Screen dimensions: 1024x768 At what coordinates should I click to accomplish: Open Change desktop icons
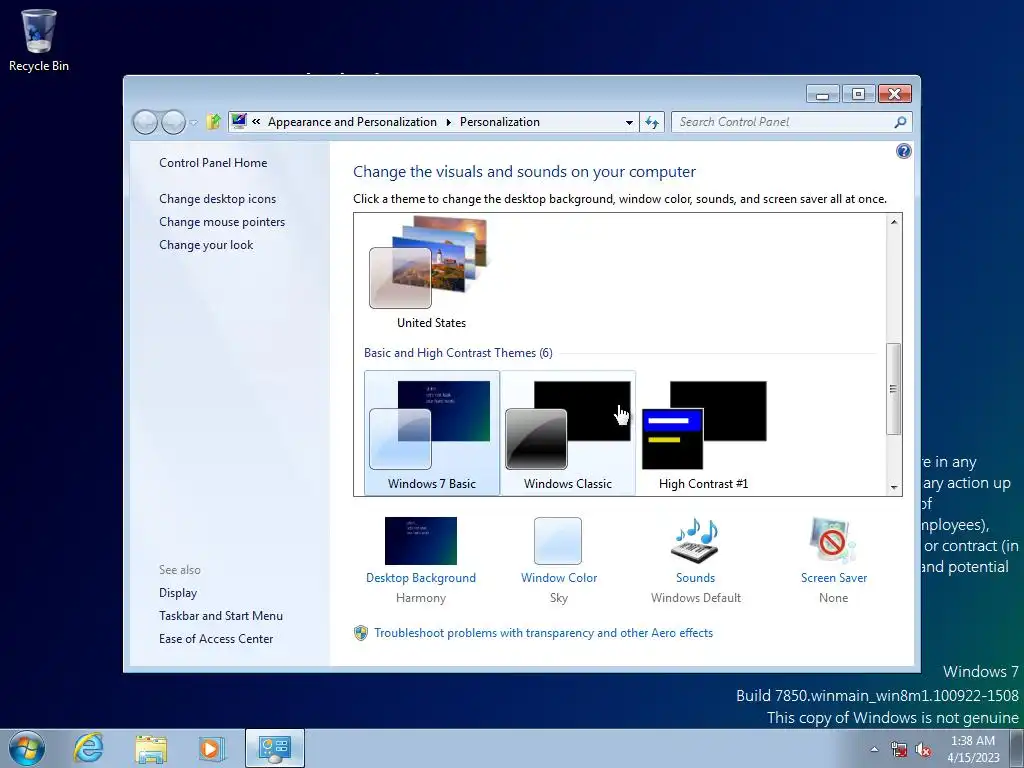[x=217, y=199]
